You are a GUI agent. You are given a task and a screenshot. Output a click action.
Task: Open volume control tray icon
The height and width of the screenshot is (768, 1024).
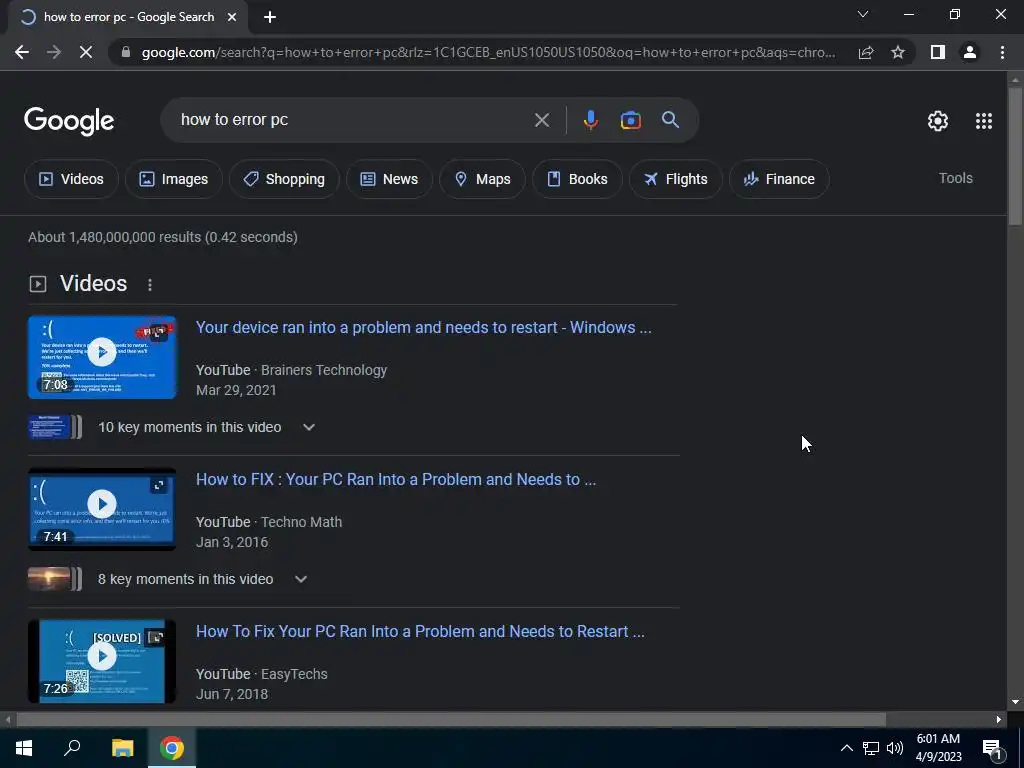coord(895,748)
